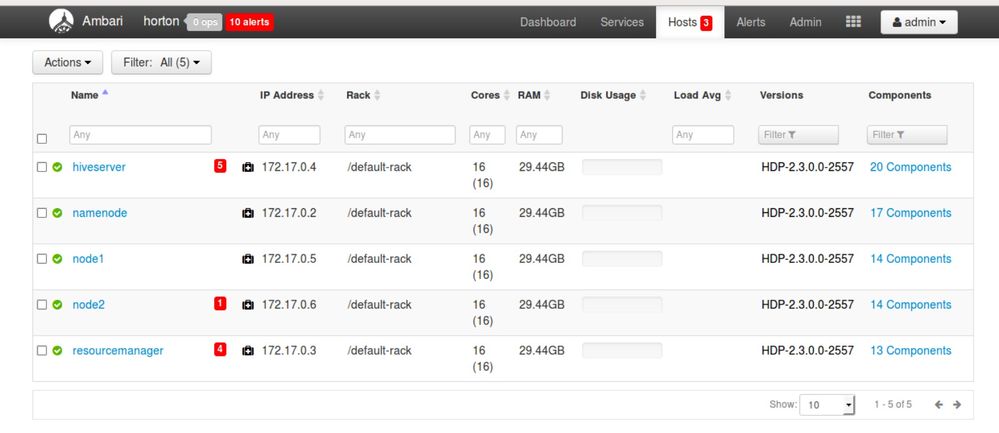
Task: Click medkit icon in resourcemanager row
Action: pos(248,351)
